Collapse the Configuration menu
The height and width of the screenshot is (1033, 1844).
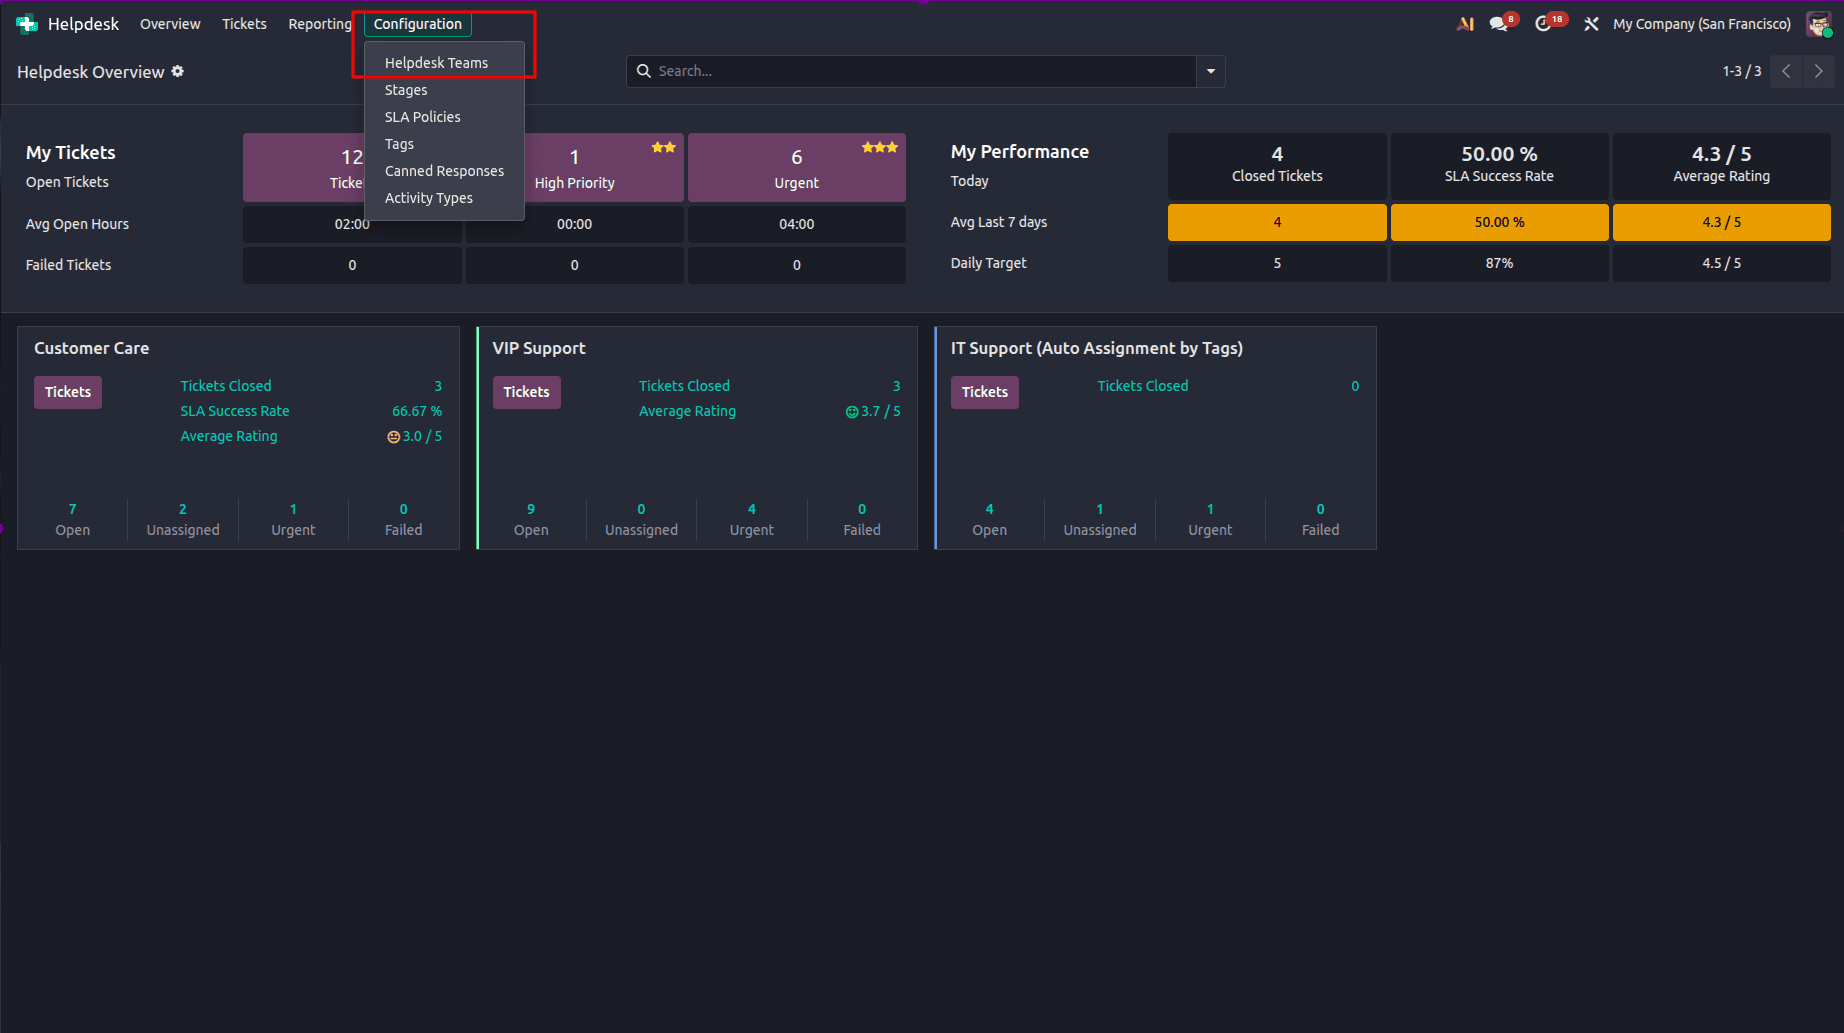[418, 24]
